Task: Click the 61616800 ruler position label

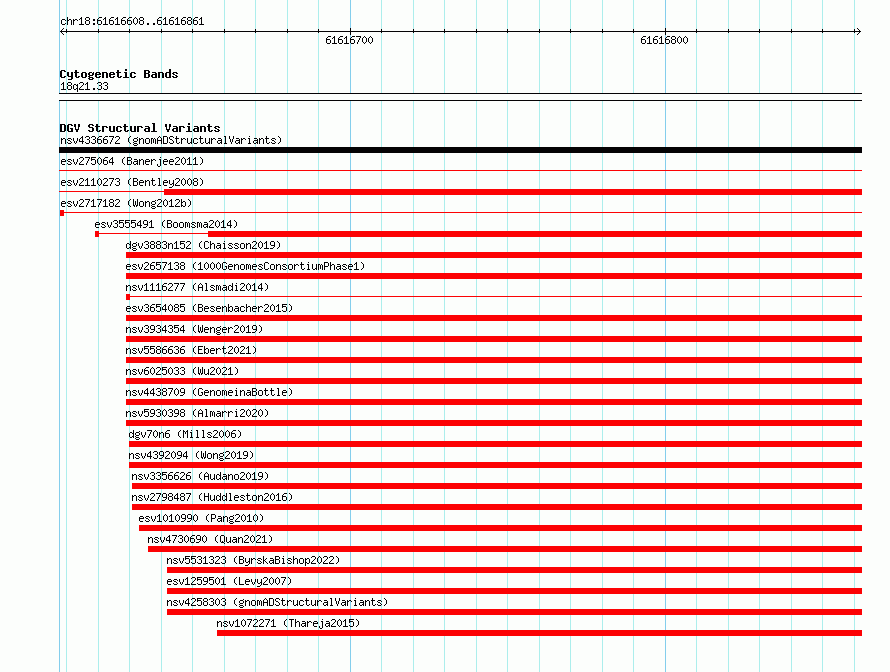Action: pos(664,40)
